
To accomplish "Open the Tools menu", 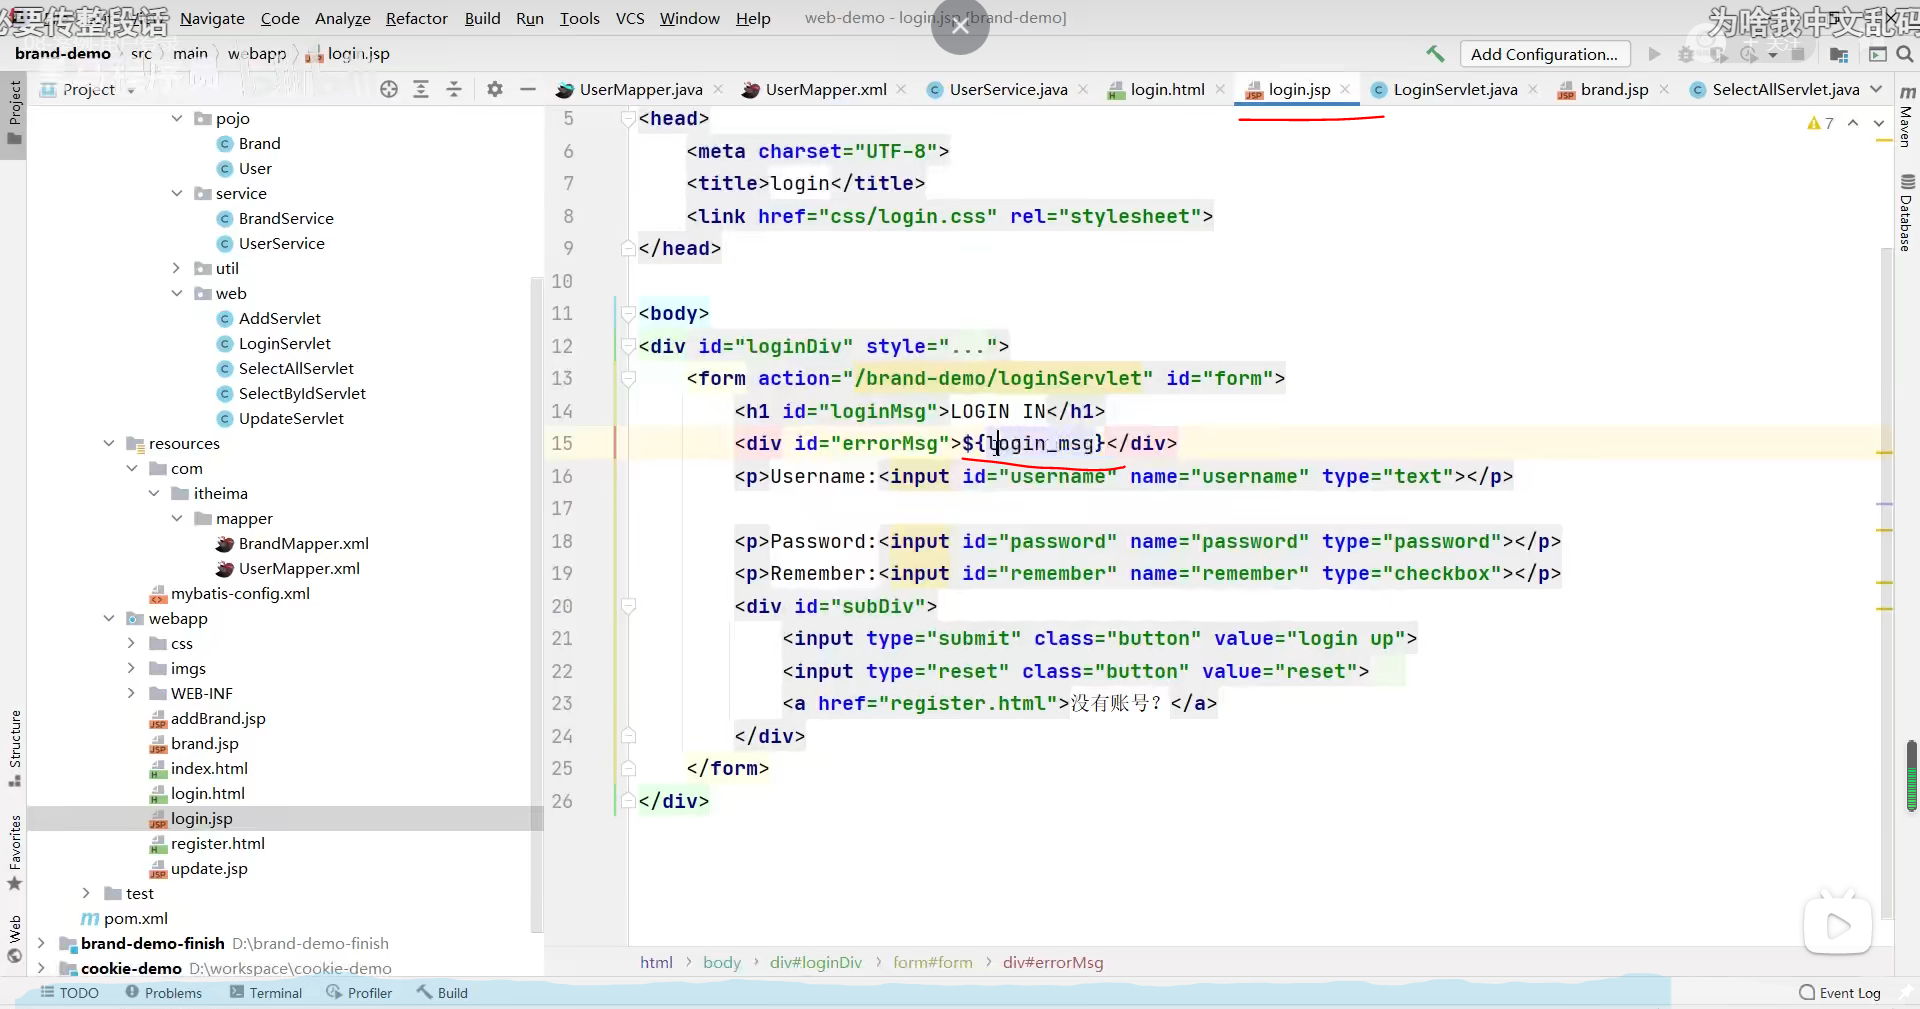I will (x=580, y=18).
